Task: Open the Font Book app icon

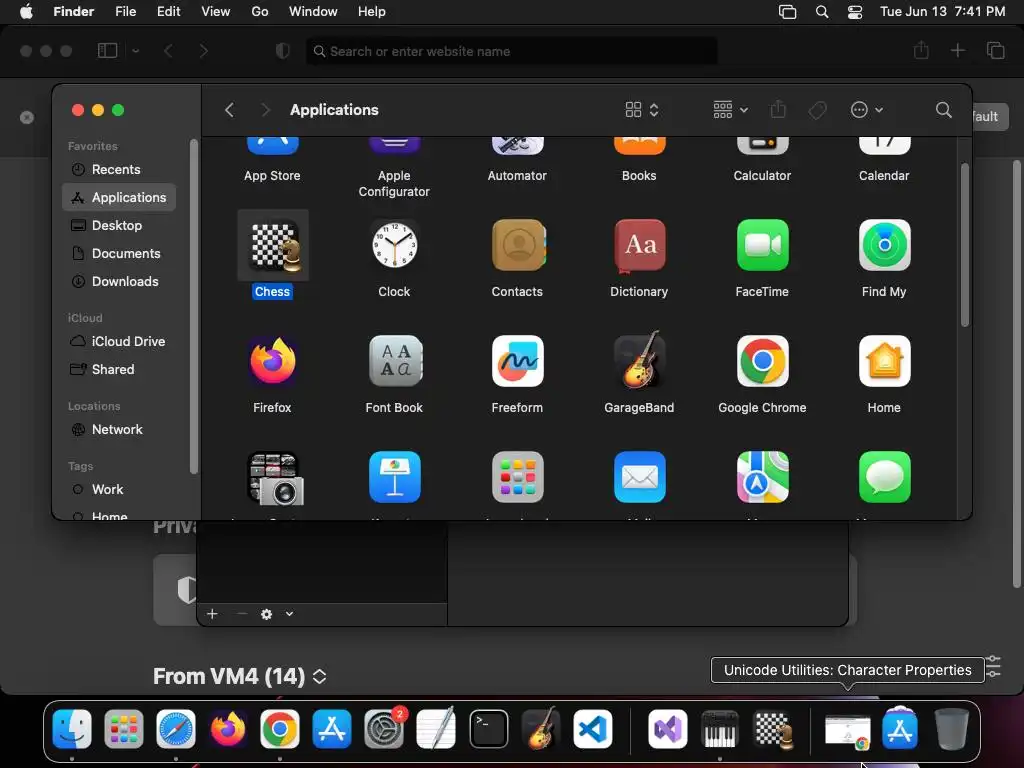Action: tap(394, 361)
